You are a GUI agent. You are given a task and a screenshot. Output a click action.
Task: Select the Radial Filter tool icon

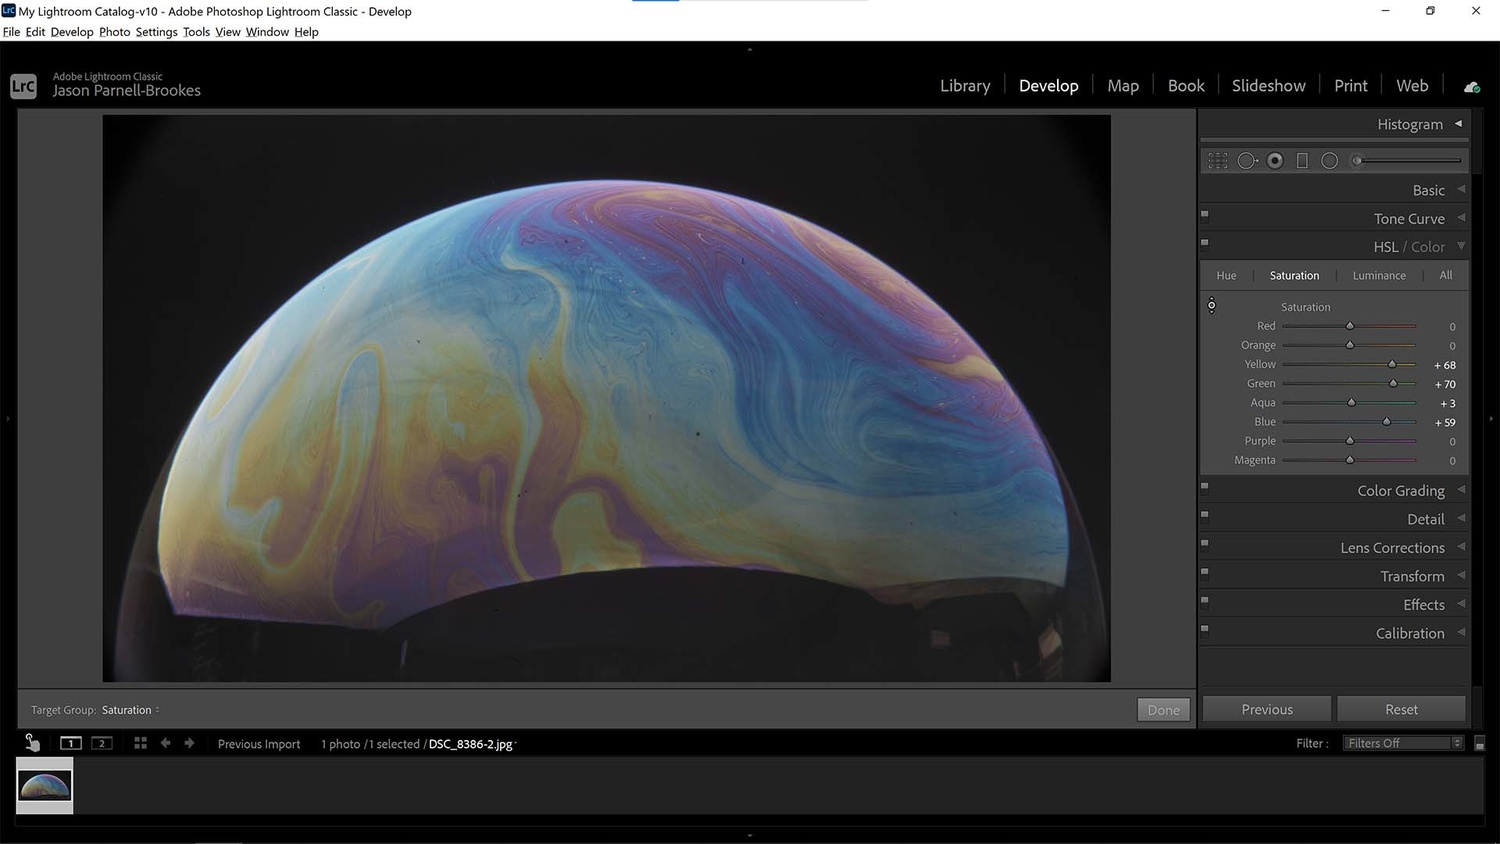point(1329,160)
